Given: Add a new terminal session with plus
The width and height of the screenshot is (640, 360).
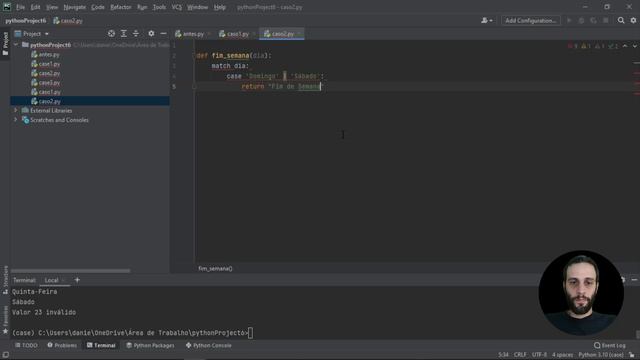Looking at the screenshot, I should (x=77, y=280).
